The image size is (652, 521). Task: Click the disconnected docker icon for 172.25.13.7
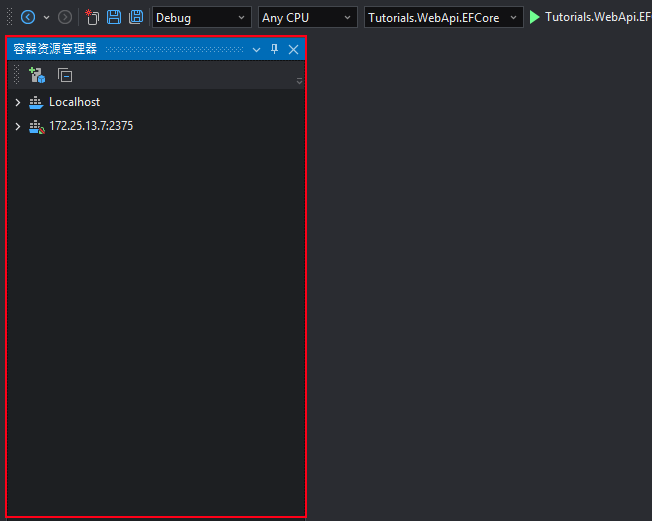pos(37,127)
